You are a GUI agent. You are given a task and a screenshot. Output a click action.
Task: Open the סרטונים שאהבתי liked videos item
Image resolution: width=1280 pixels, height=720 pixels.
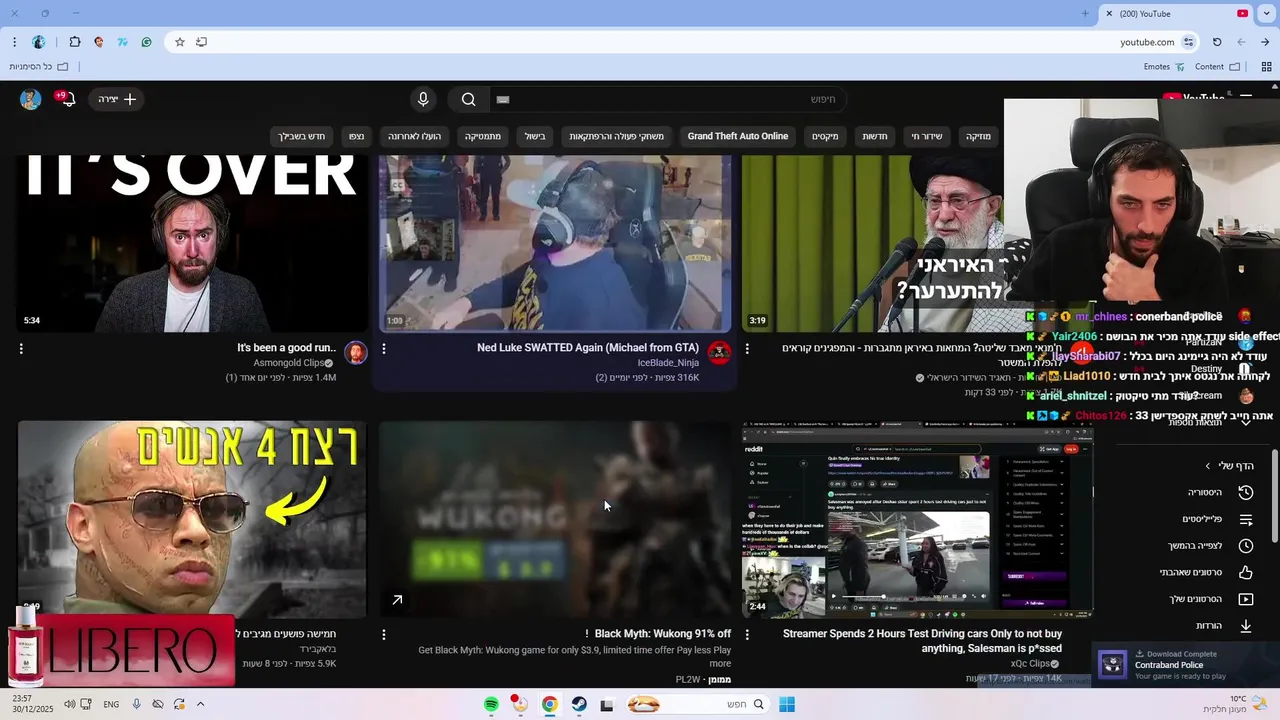pyautogui.click(x=1207, y=572)
